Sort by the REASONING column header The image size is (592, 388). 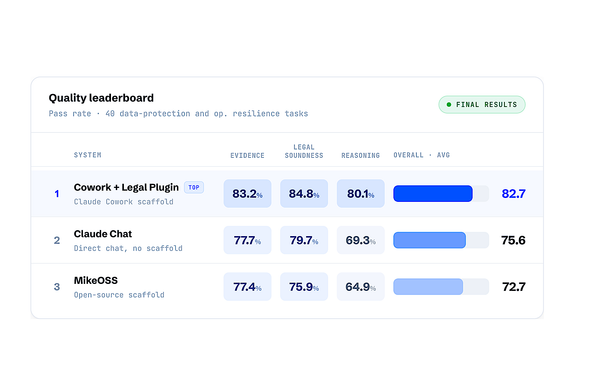[x=361, y=156]
